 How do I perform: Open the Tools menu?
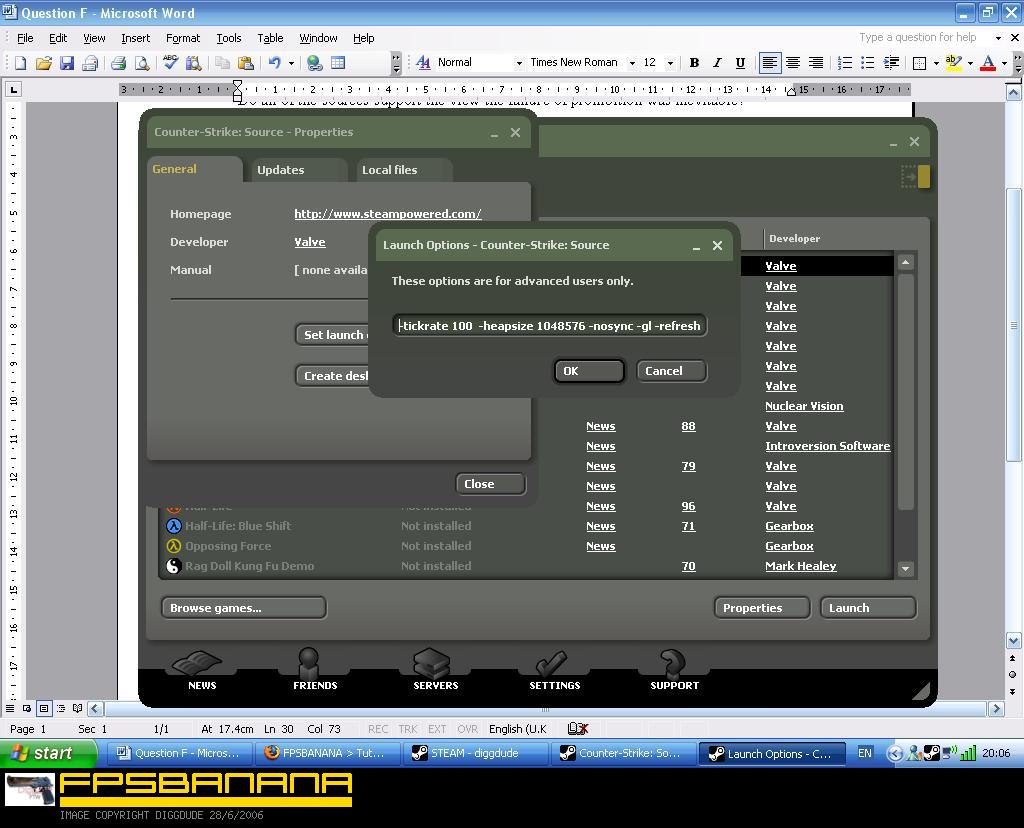(x=229, y=38)
